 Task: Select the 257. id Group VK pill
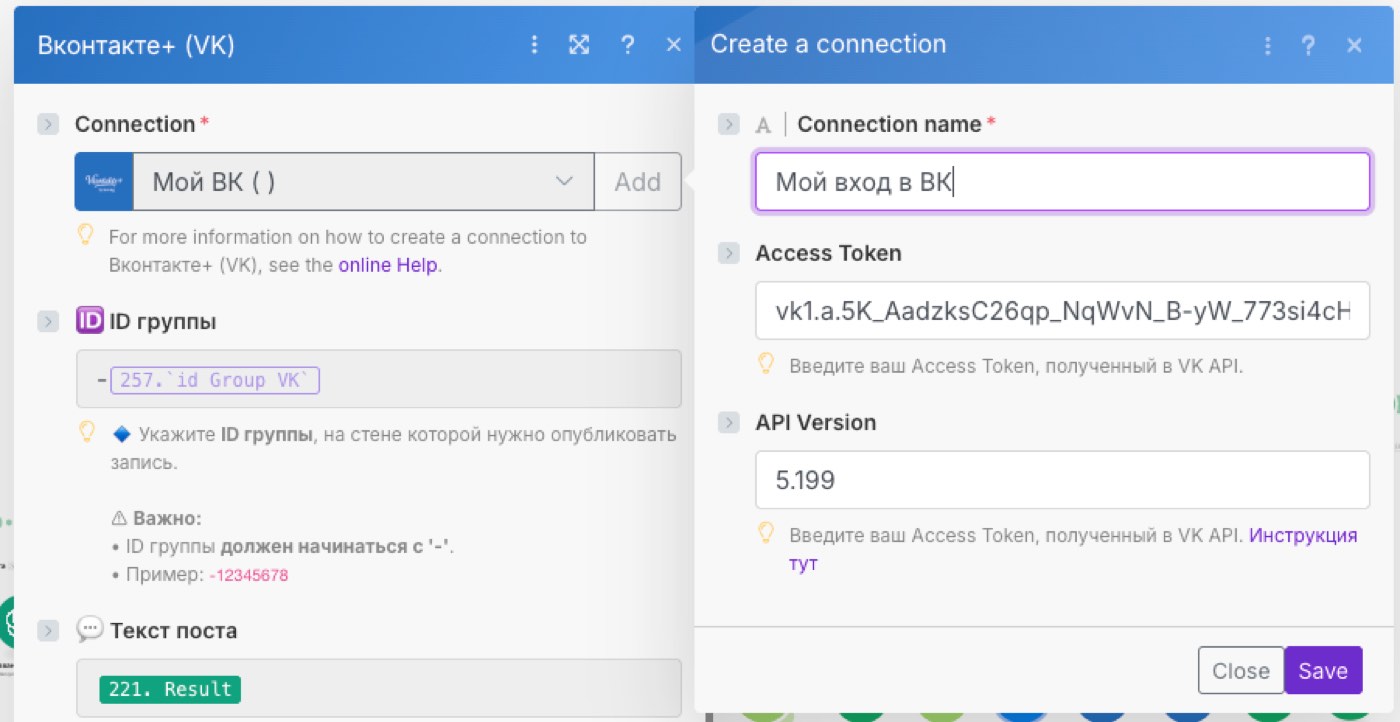(x=215, y=380)
